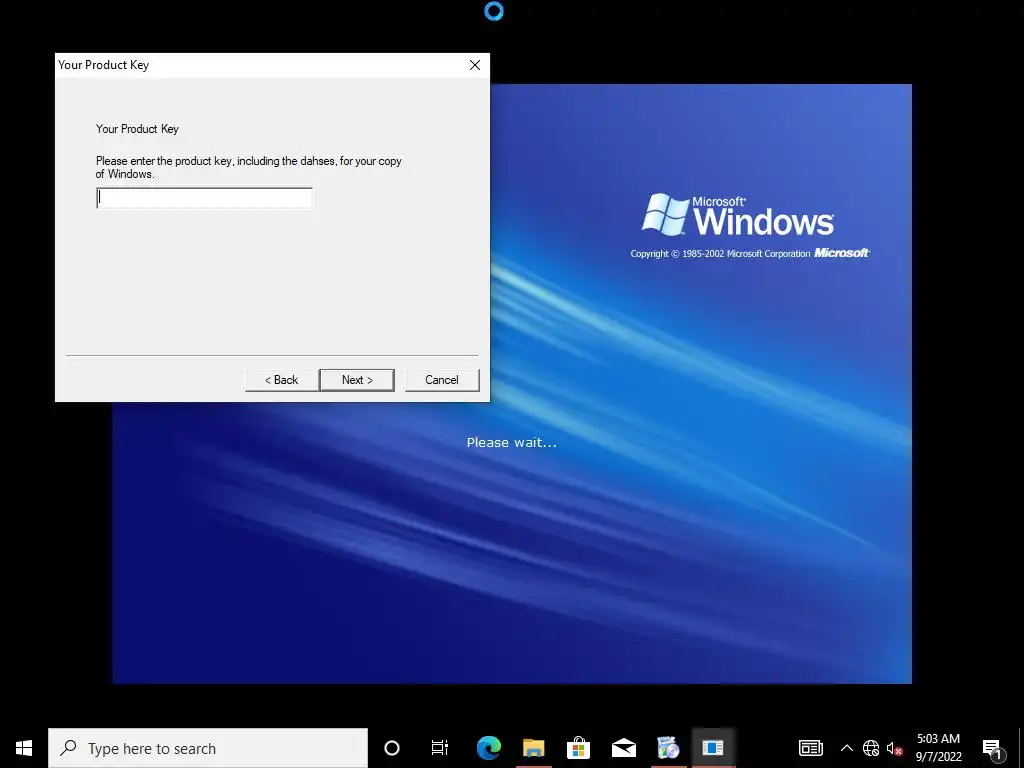
Task: Cancel the product key dialog
Action: coord(442,380)
